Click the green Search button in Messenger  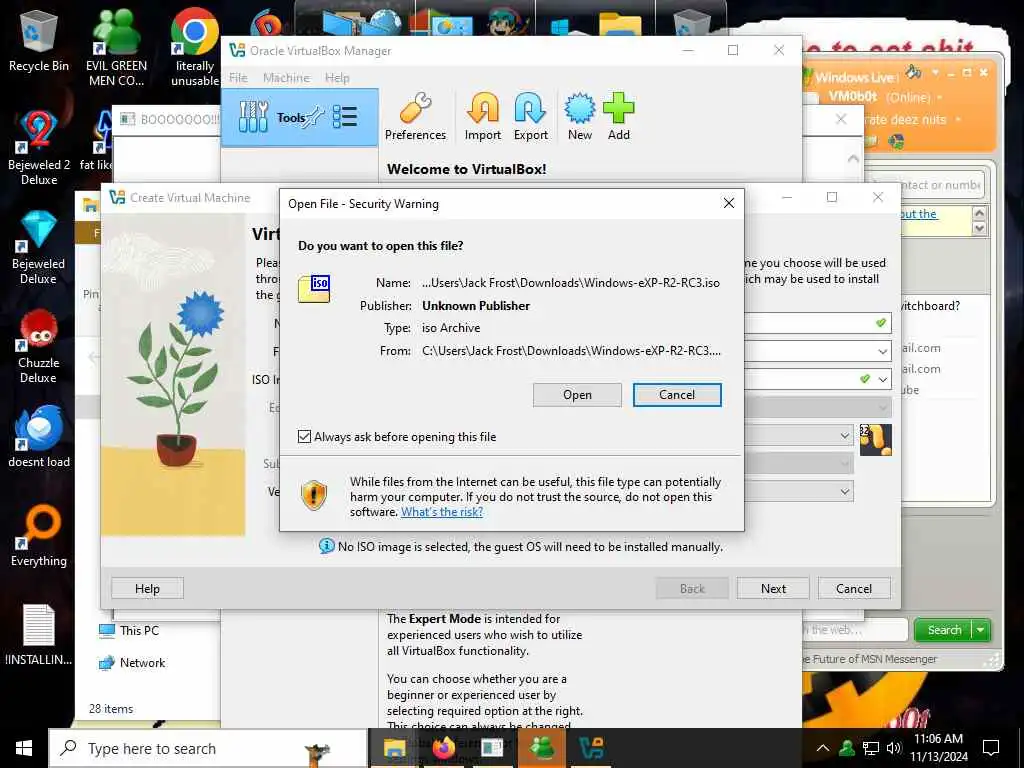point(944,630)
